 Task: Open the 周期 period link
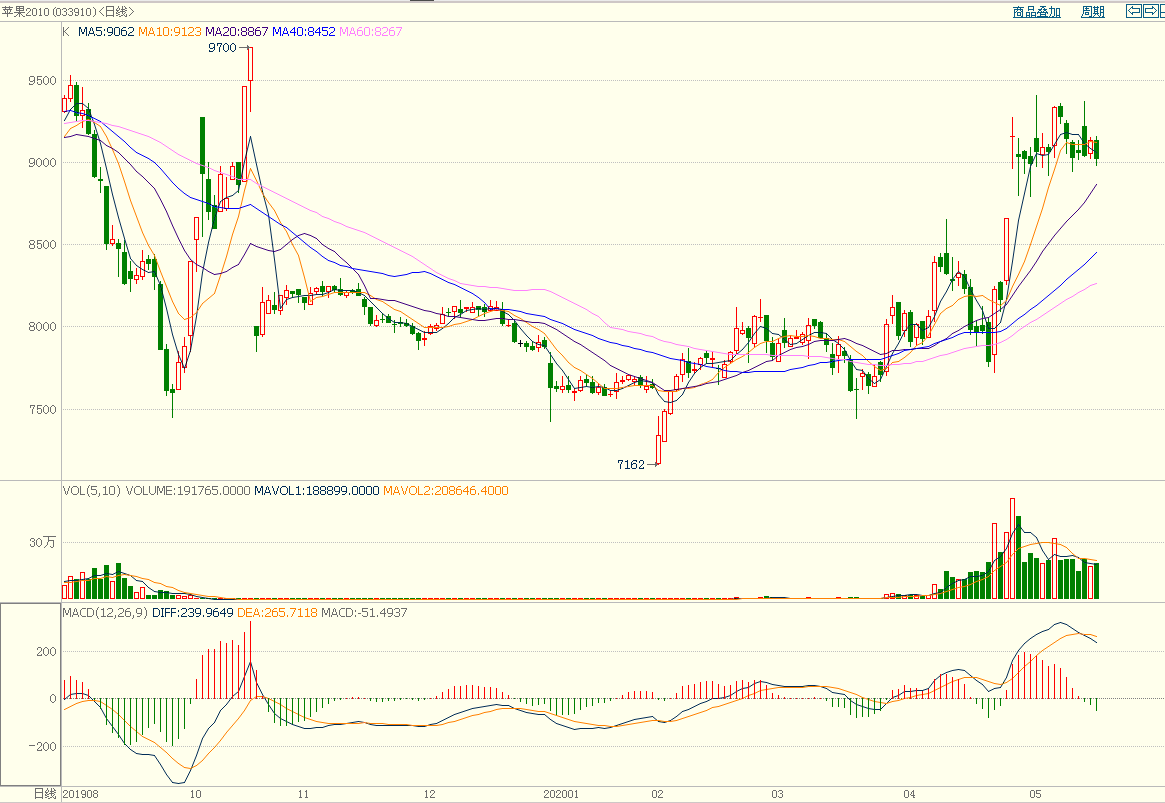pyautogui.click(x=1093, y=12)
